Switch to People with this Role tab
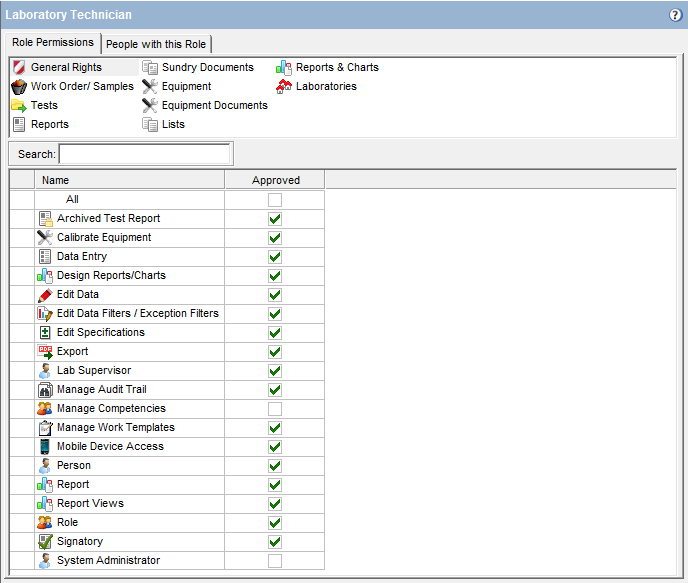The image size is (688, 583). pos(157,44)
